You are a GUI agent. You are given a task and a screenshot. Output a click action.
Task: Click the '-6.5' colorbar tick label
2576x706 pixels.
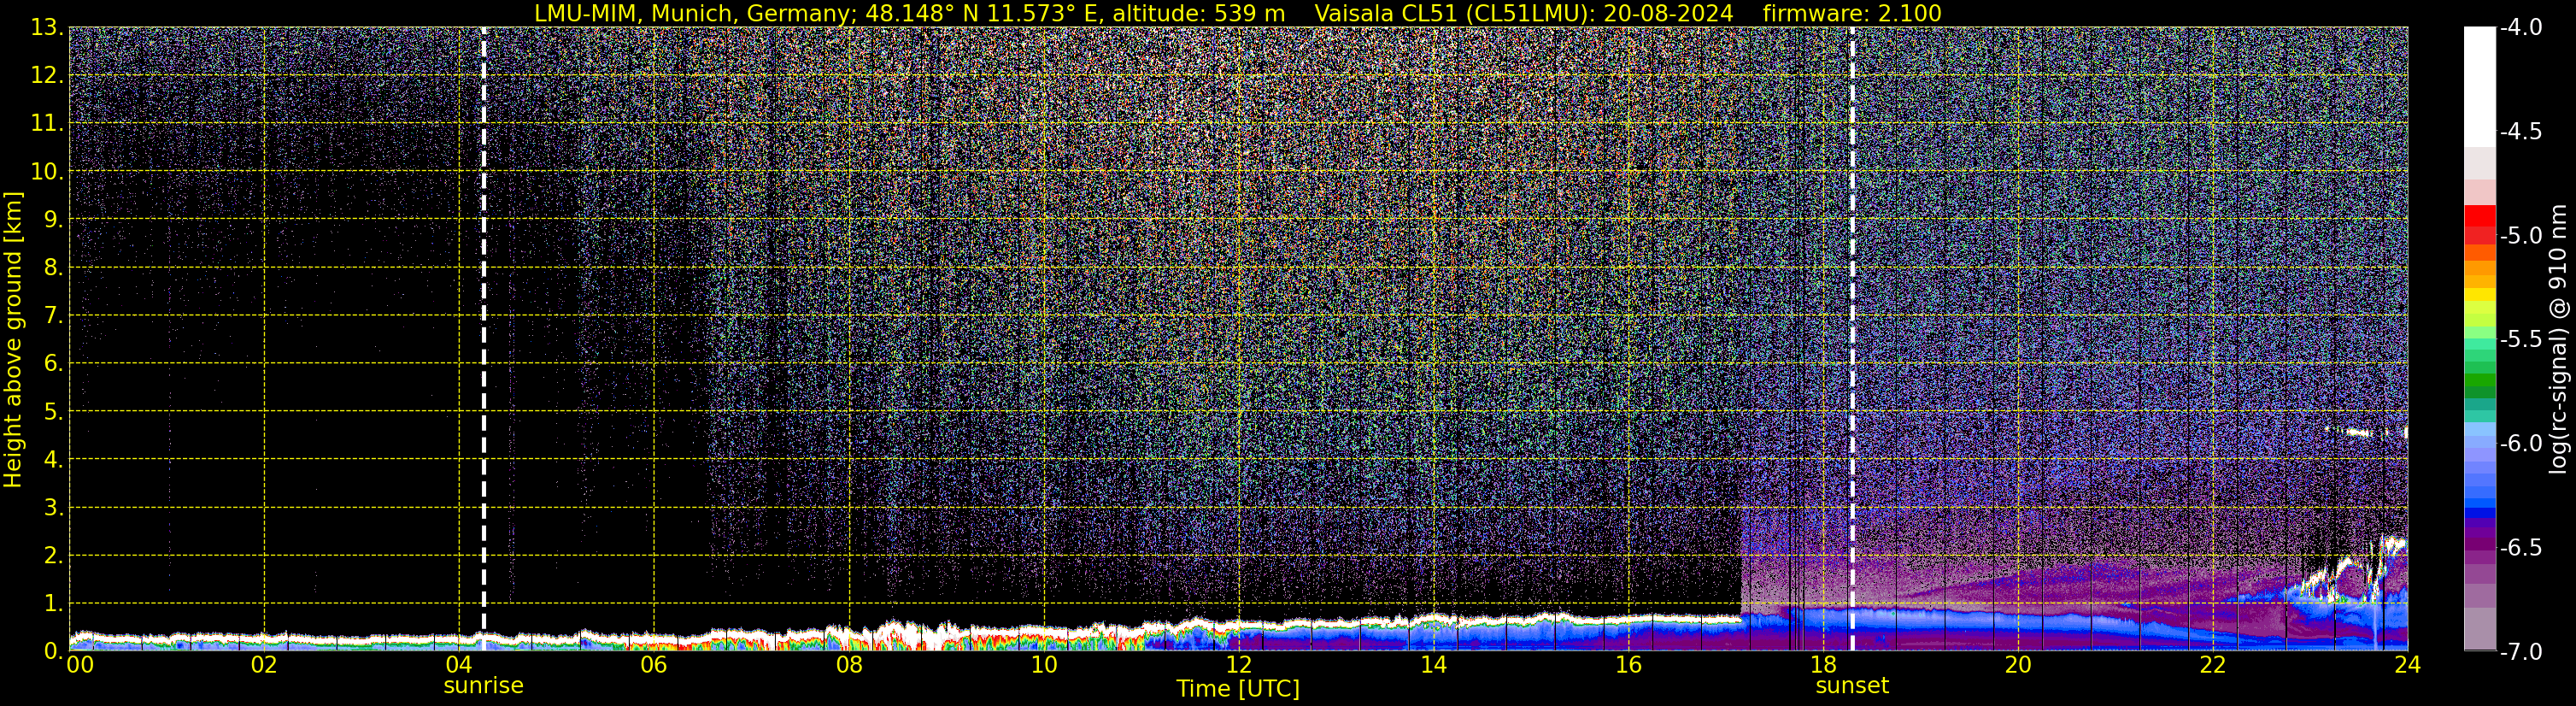point(2520,548)
